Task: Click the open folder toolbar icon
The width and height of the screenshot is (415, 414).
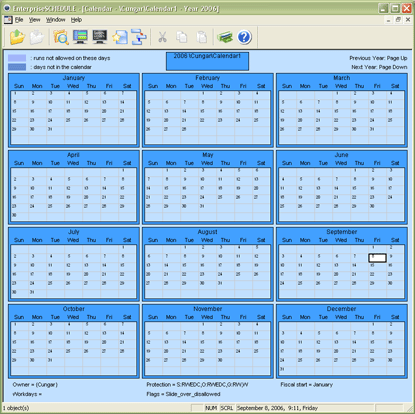Action: [17, 37]
